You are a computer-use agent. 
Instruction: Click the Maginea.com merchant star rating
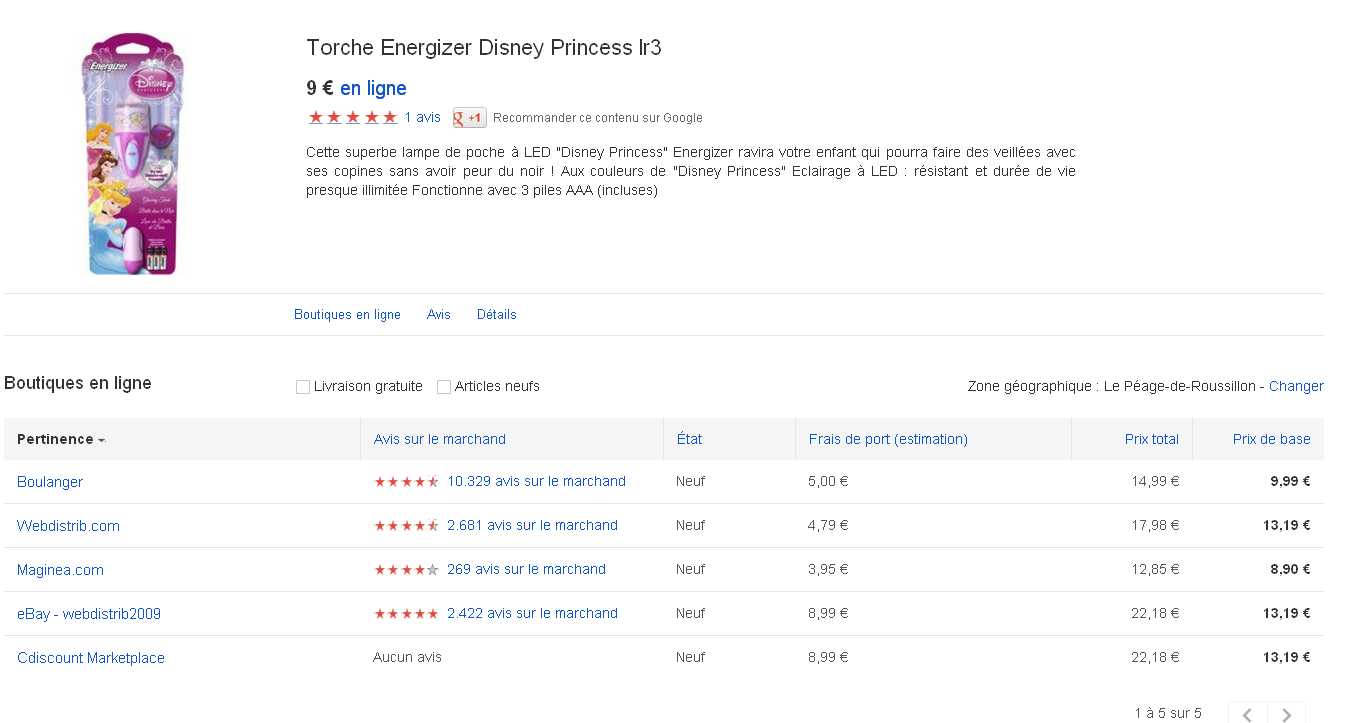point(406,570)
